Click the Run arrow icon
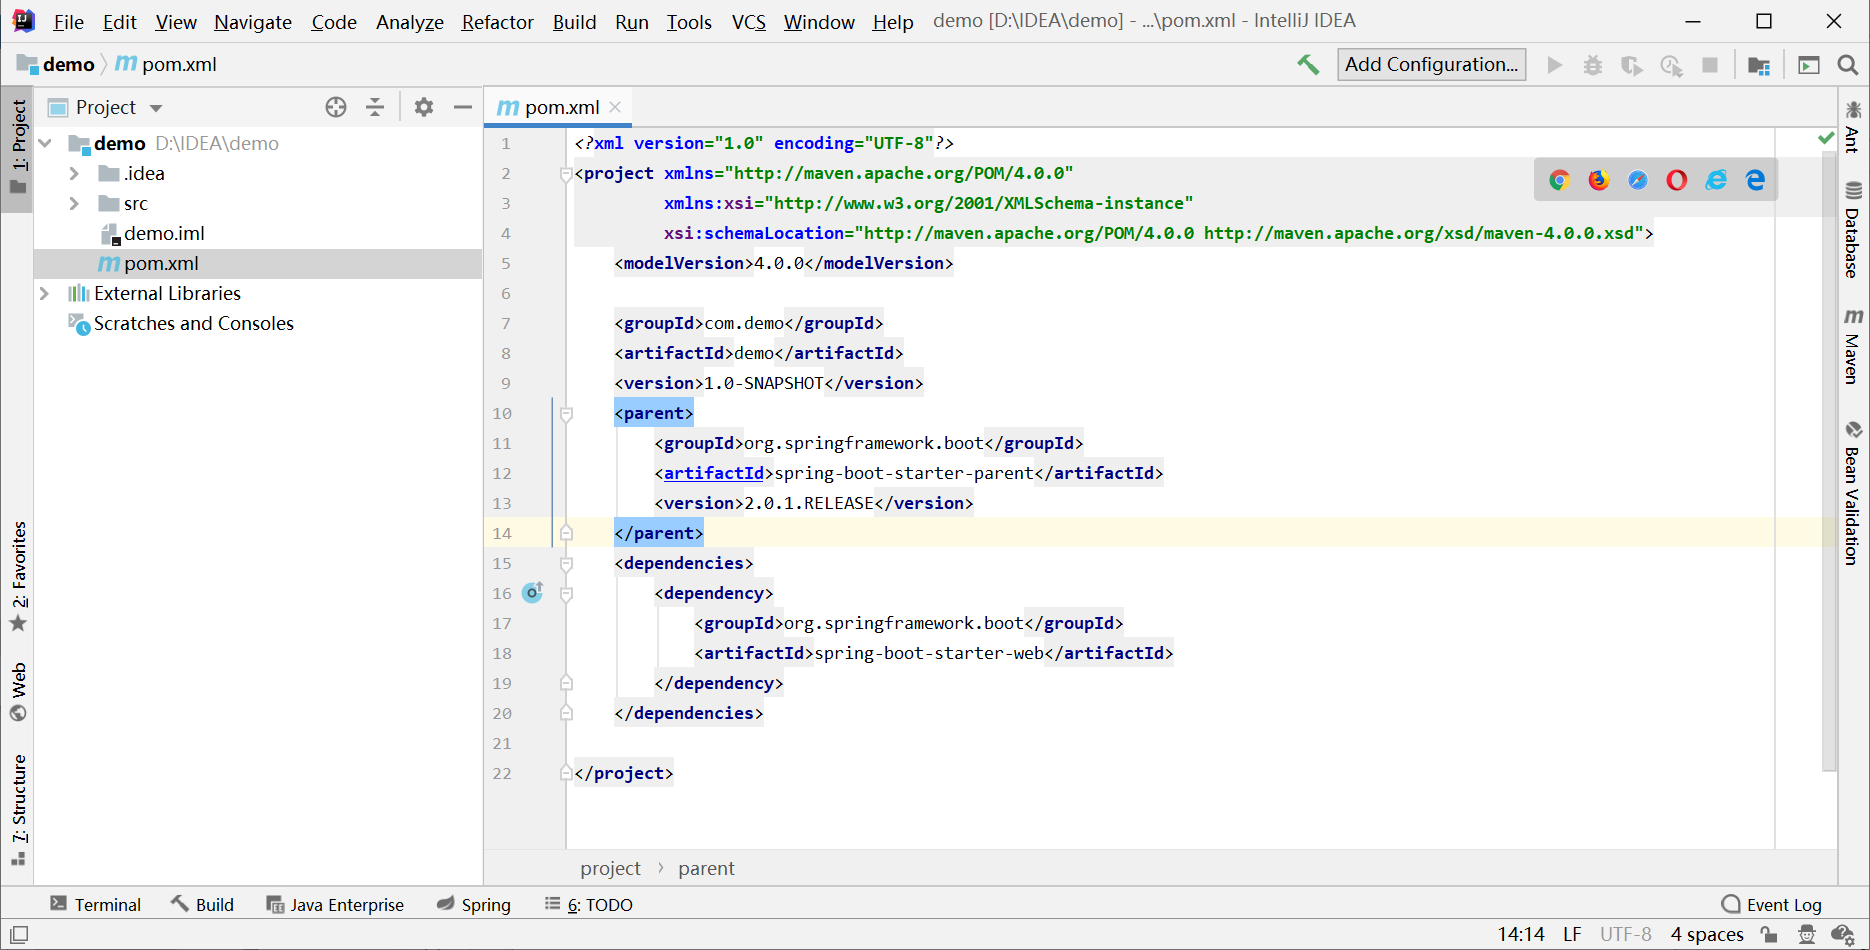Screen dimensions: 1870x950 click(x=1555, y=65)
